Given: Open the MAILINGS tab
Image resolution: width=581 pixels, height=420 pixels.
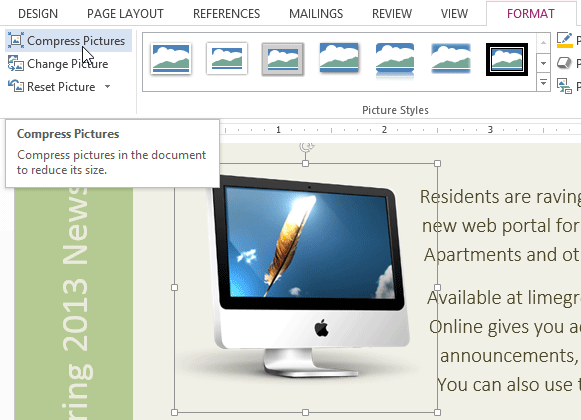Looking at the screenshot, I should [316, 14].
